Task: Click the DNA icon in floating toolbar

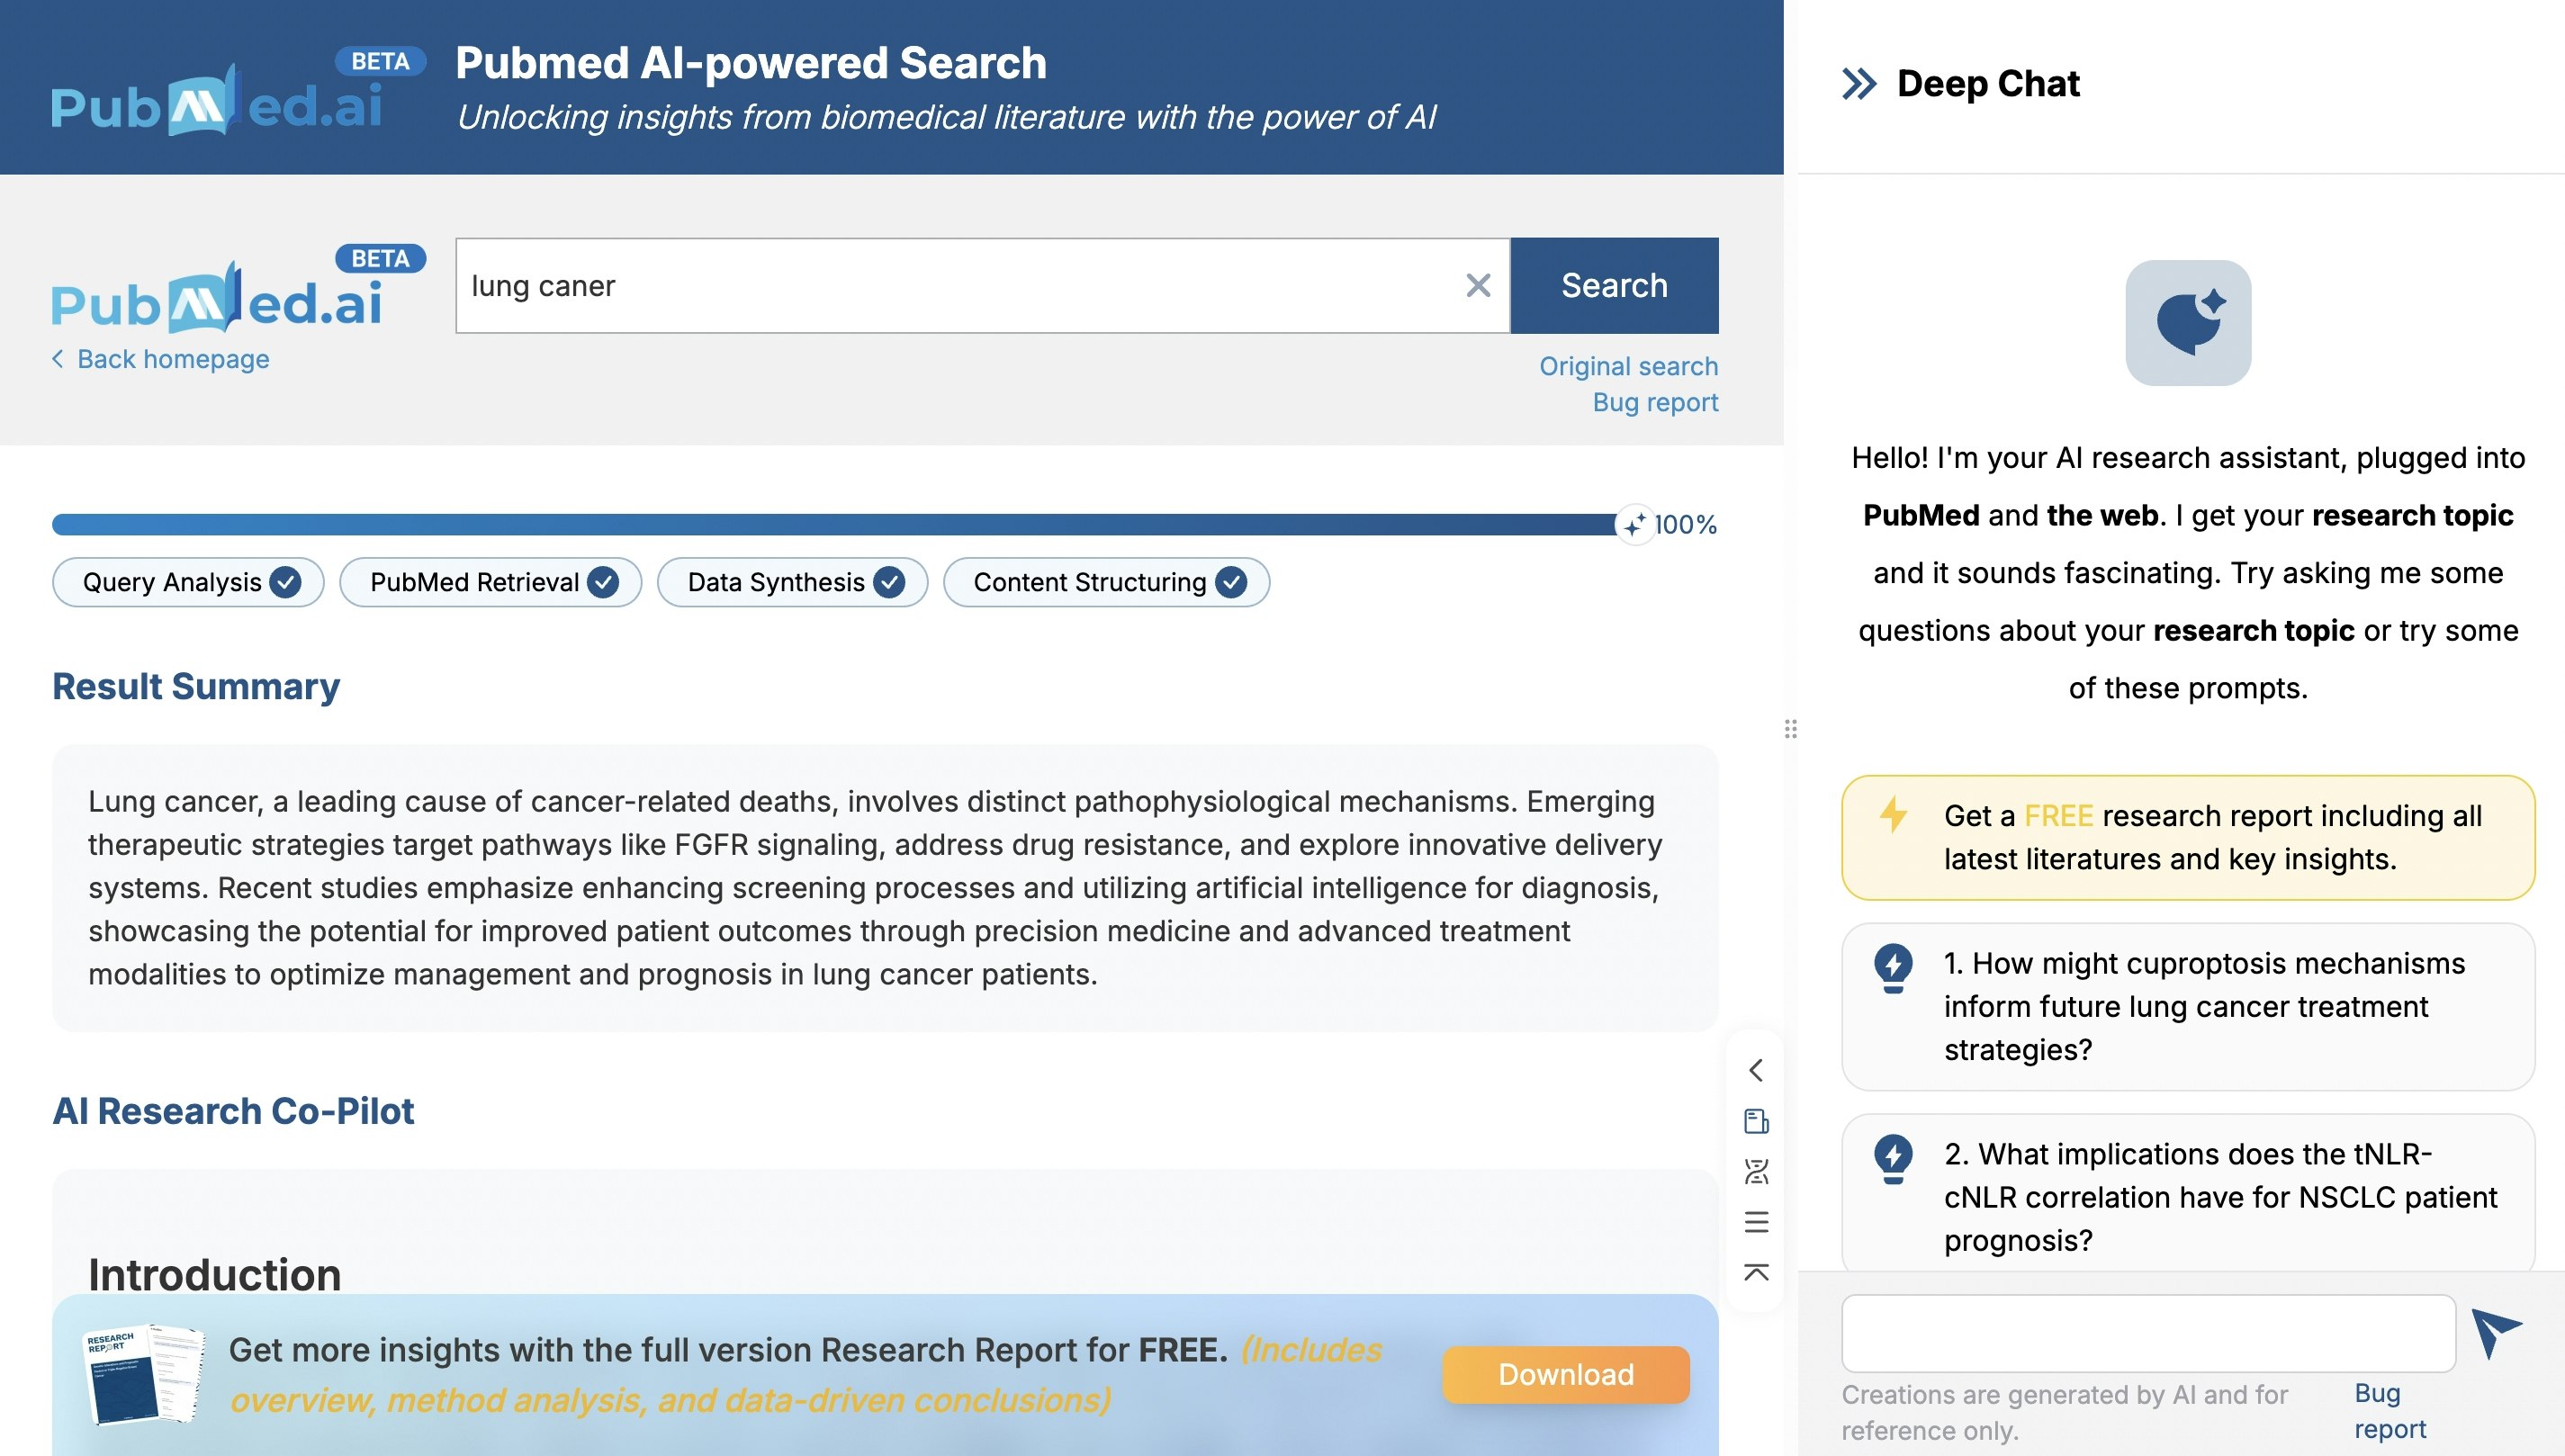Action: [1756, 1171]
